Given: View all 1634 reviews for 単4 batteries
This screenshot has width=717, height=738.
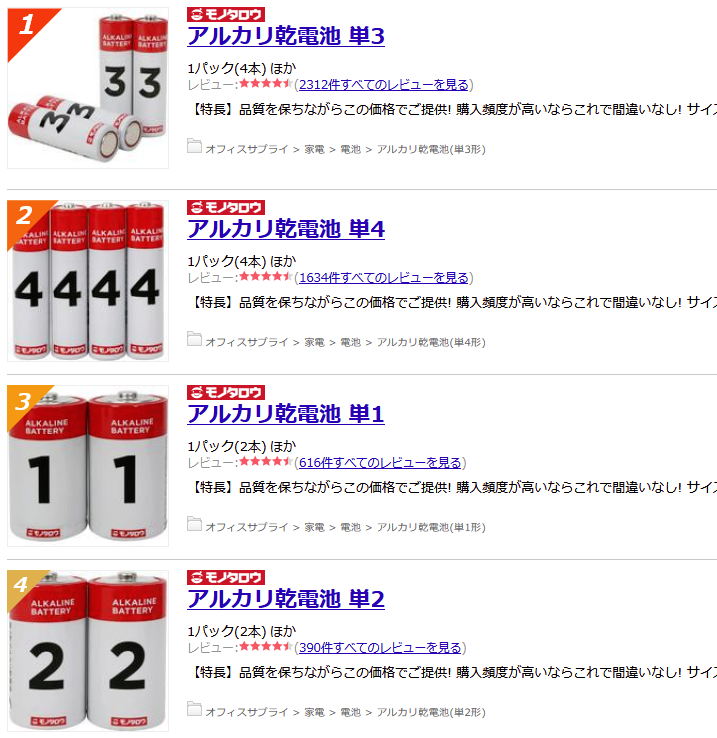Looking at the screenshot, I should coord(384,278).
